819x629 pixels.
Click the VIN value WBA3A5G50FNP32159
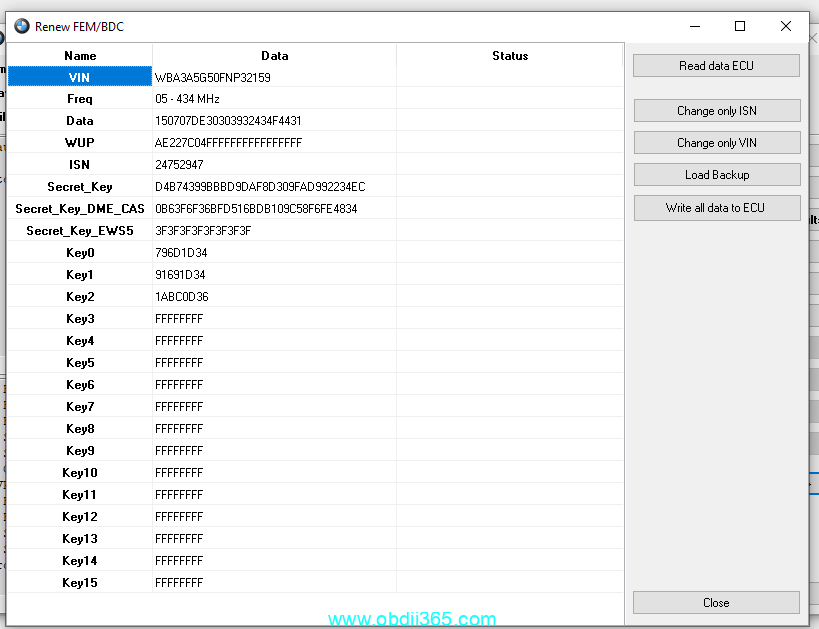coord(212,77)
